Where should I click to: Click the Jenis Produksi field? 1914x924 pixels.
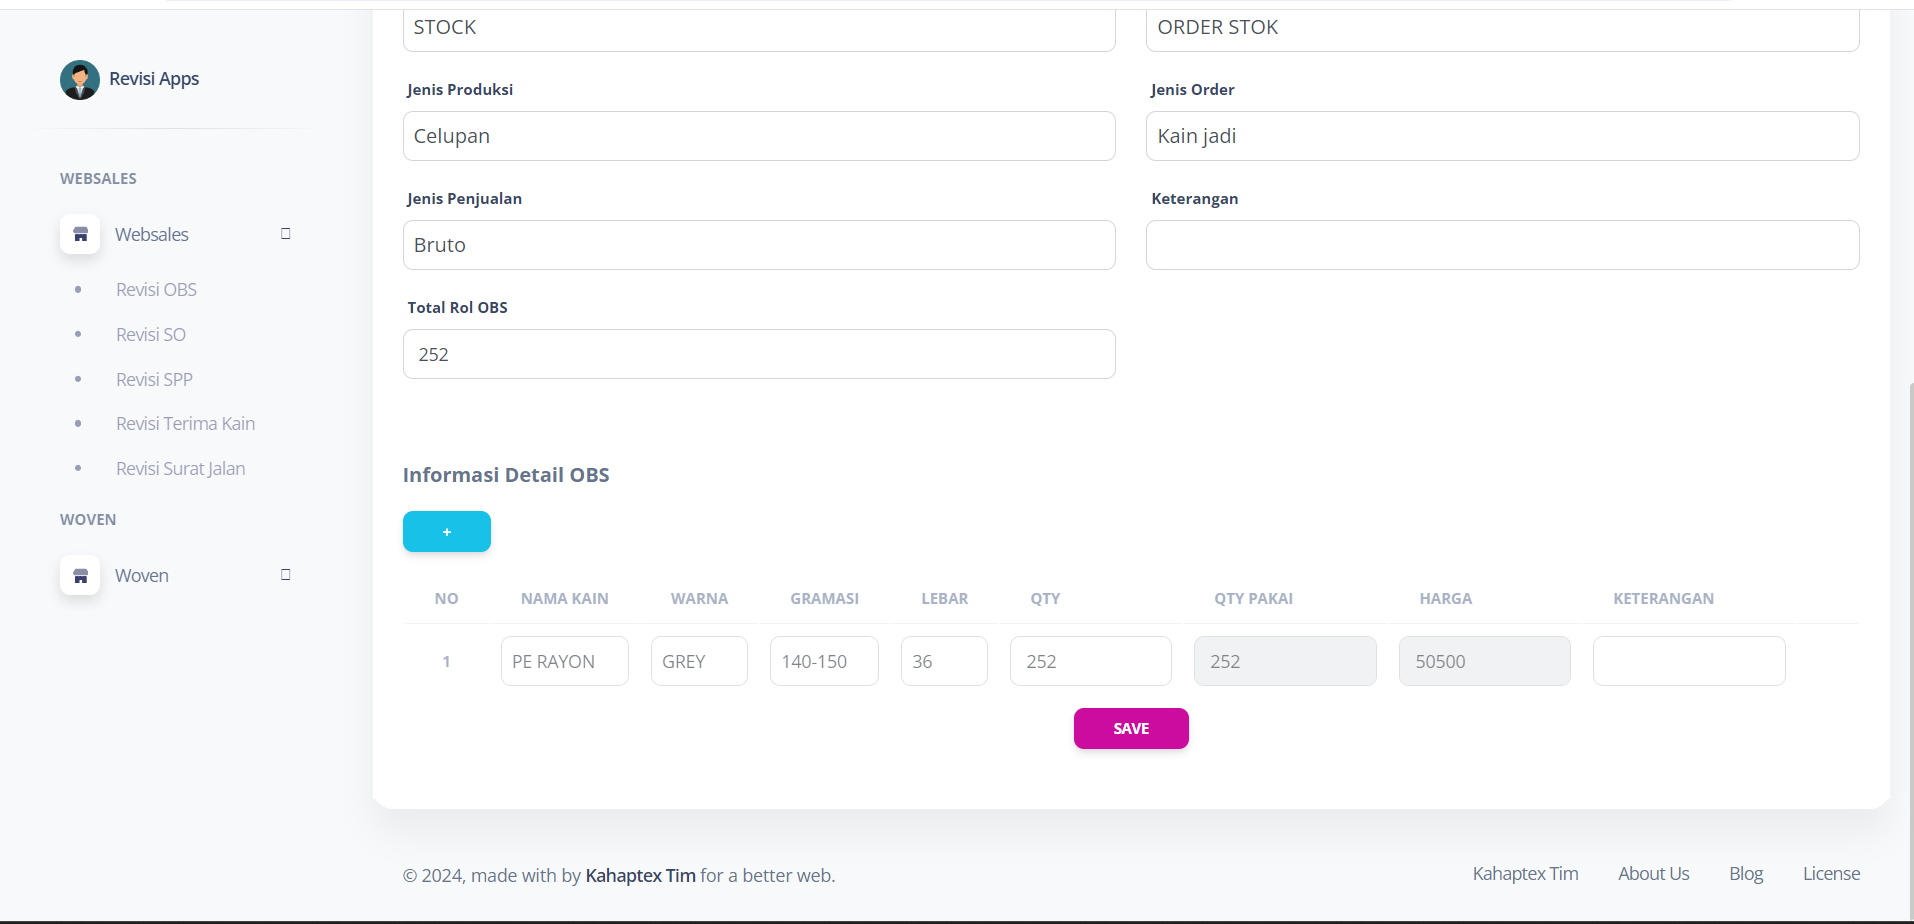tap(758, 136)
